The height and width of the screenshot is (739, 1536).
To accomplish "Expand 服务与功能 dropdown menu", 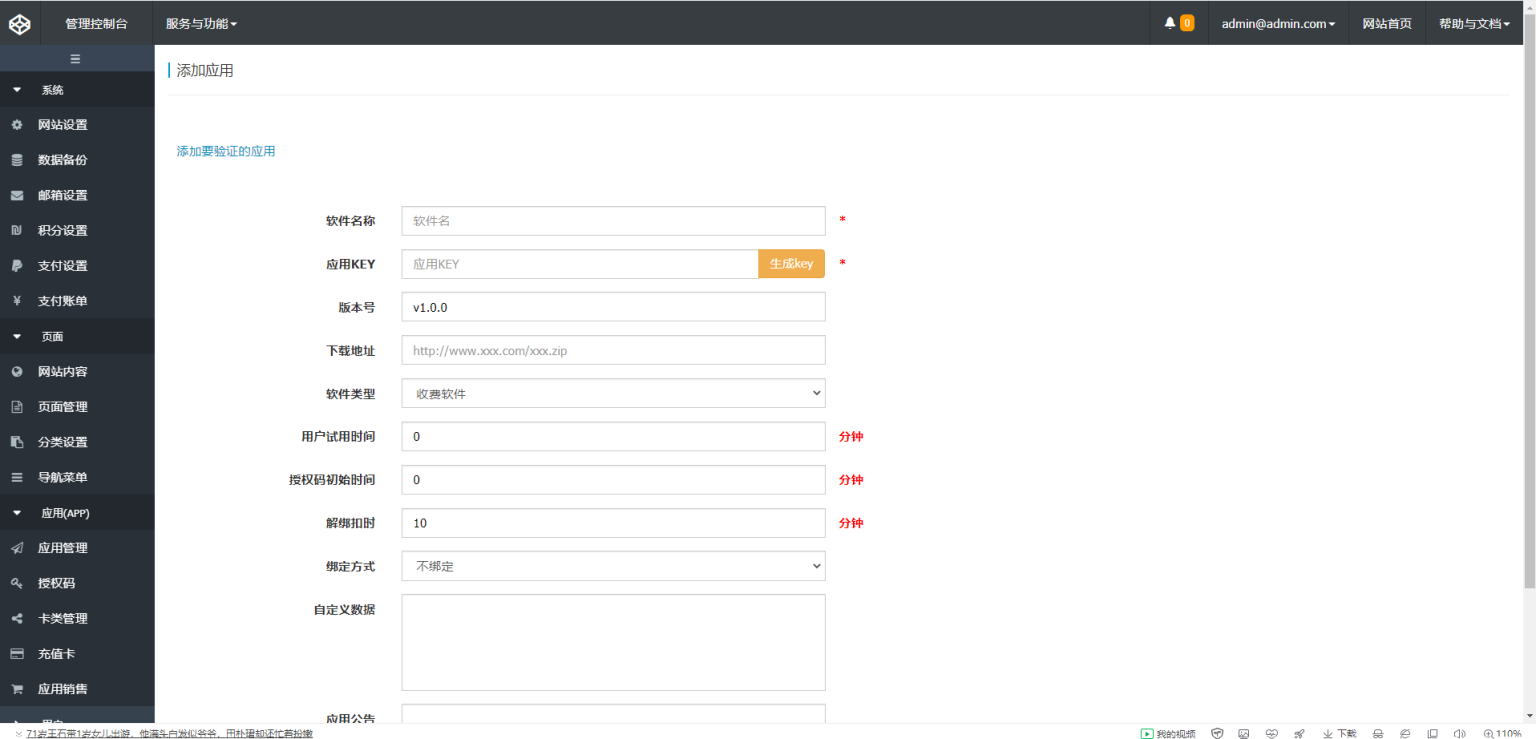I will click(201, 23).
